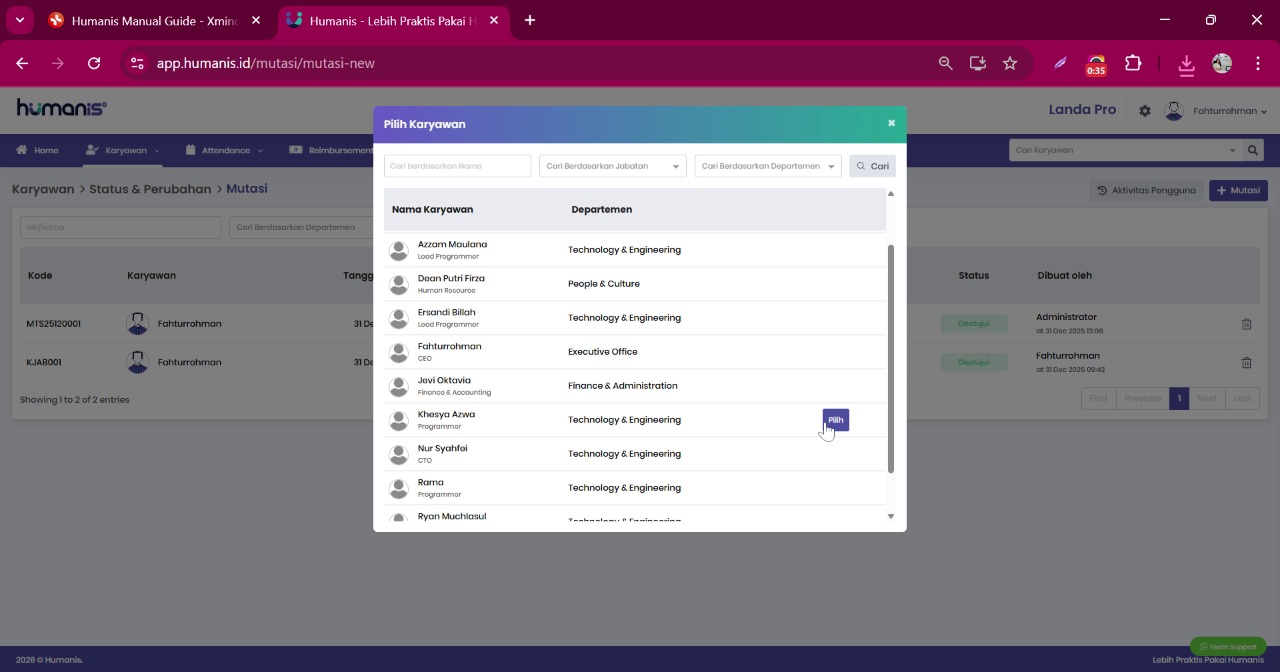Screen dimensions: 1280x672
Task: Click the Last pagination button
Action: point(1242,398)
